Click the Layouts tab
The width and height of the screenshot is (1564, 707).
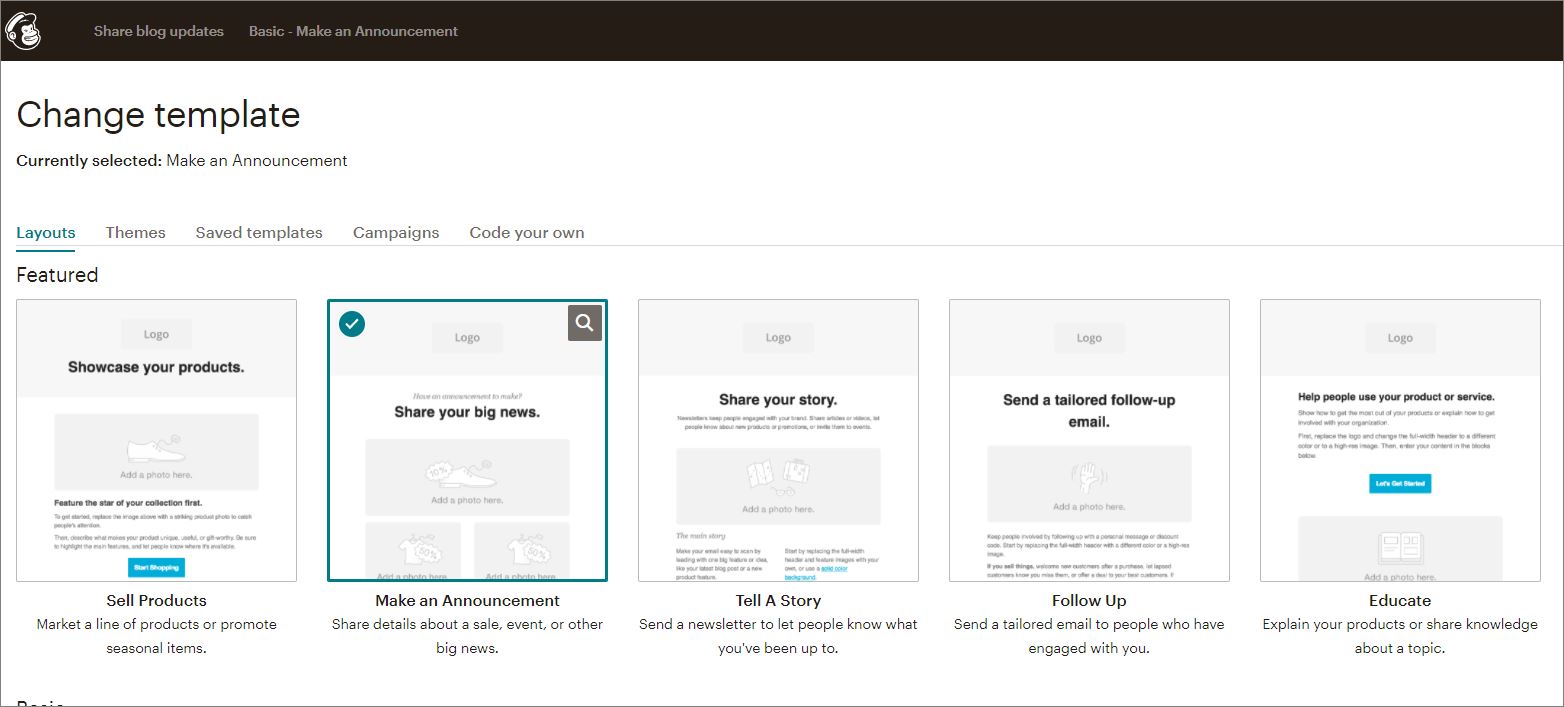click(46, 232)
